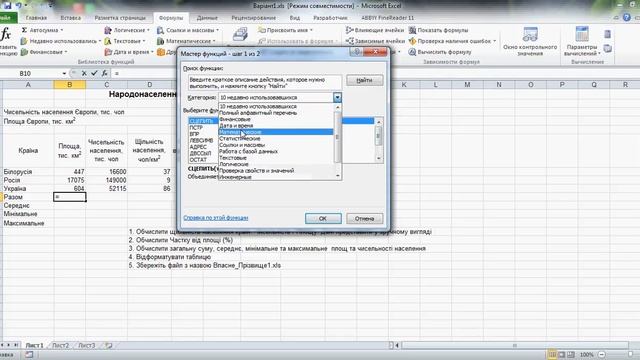
Task: Click the Категория combo box arrow
Action: (337, 98)
